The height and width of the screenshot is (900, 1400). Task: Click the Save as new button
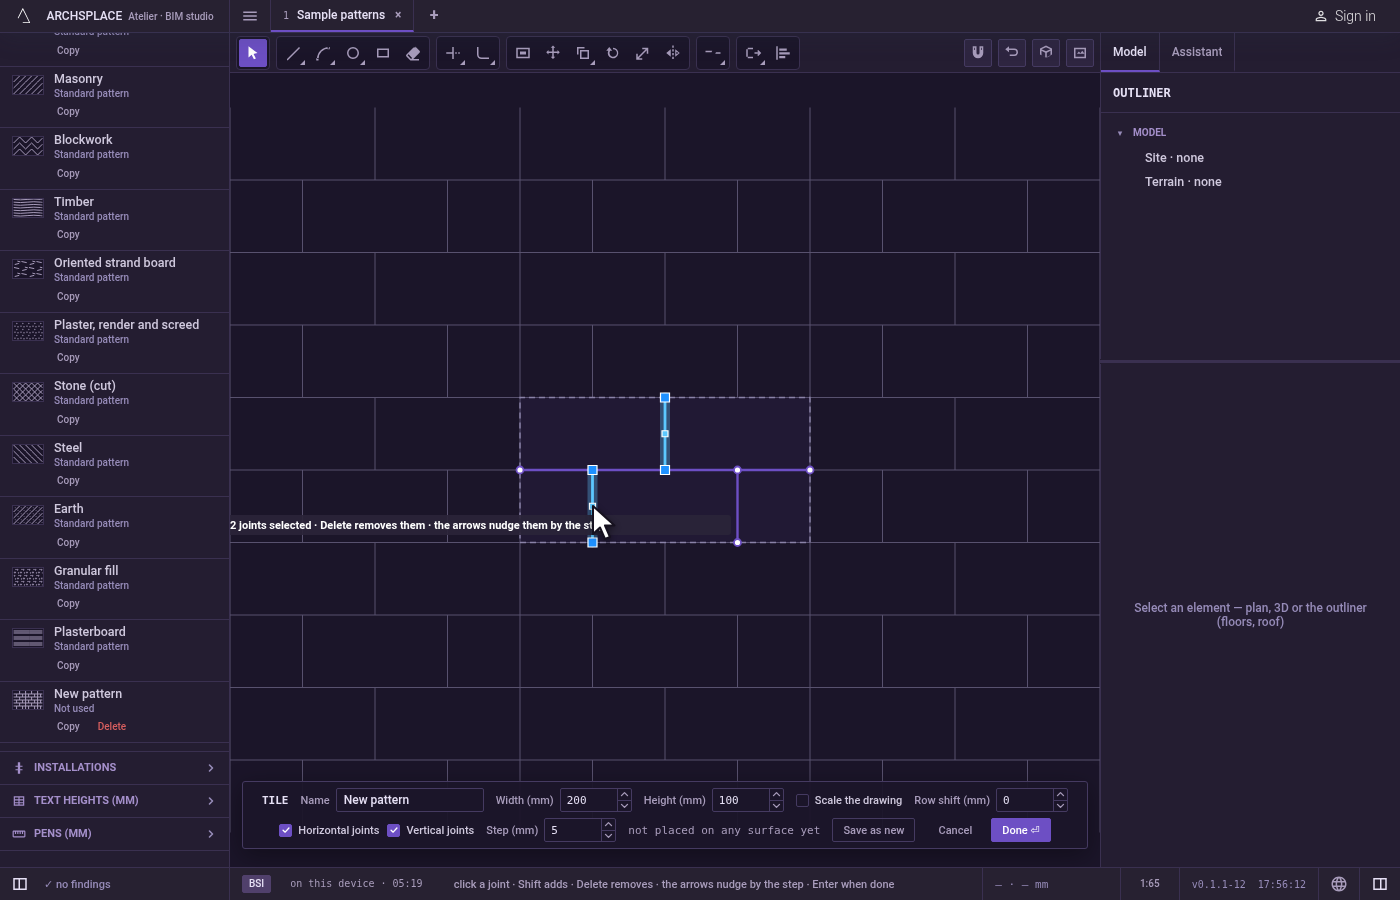873,830
